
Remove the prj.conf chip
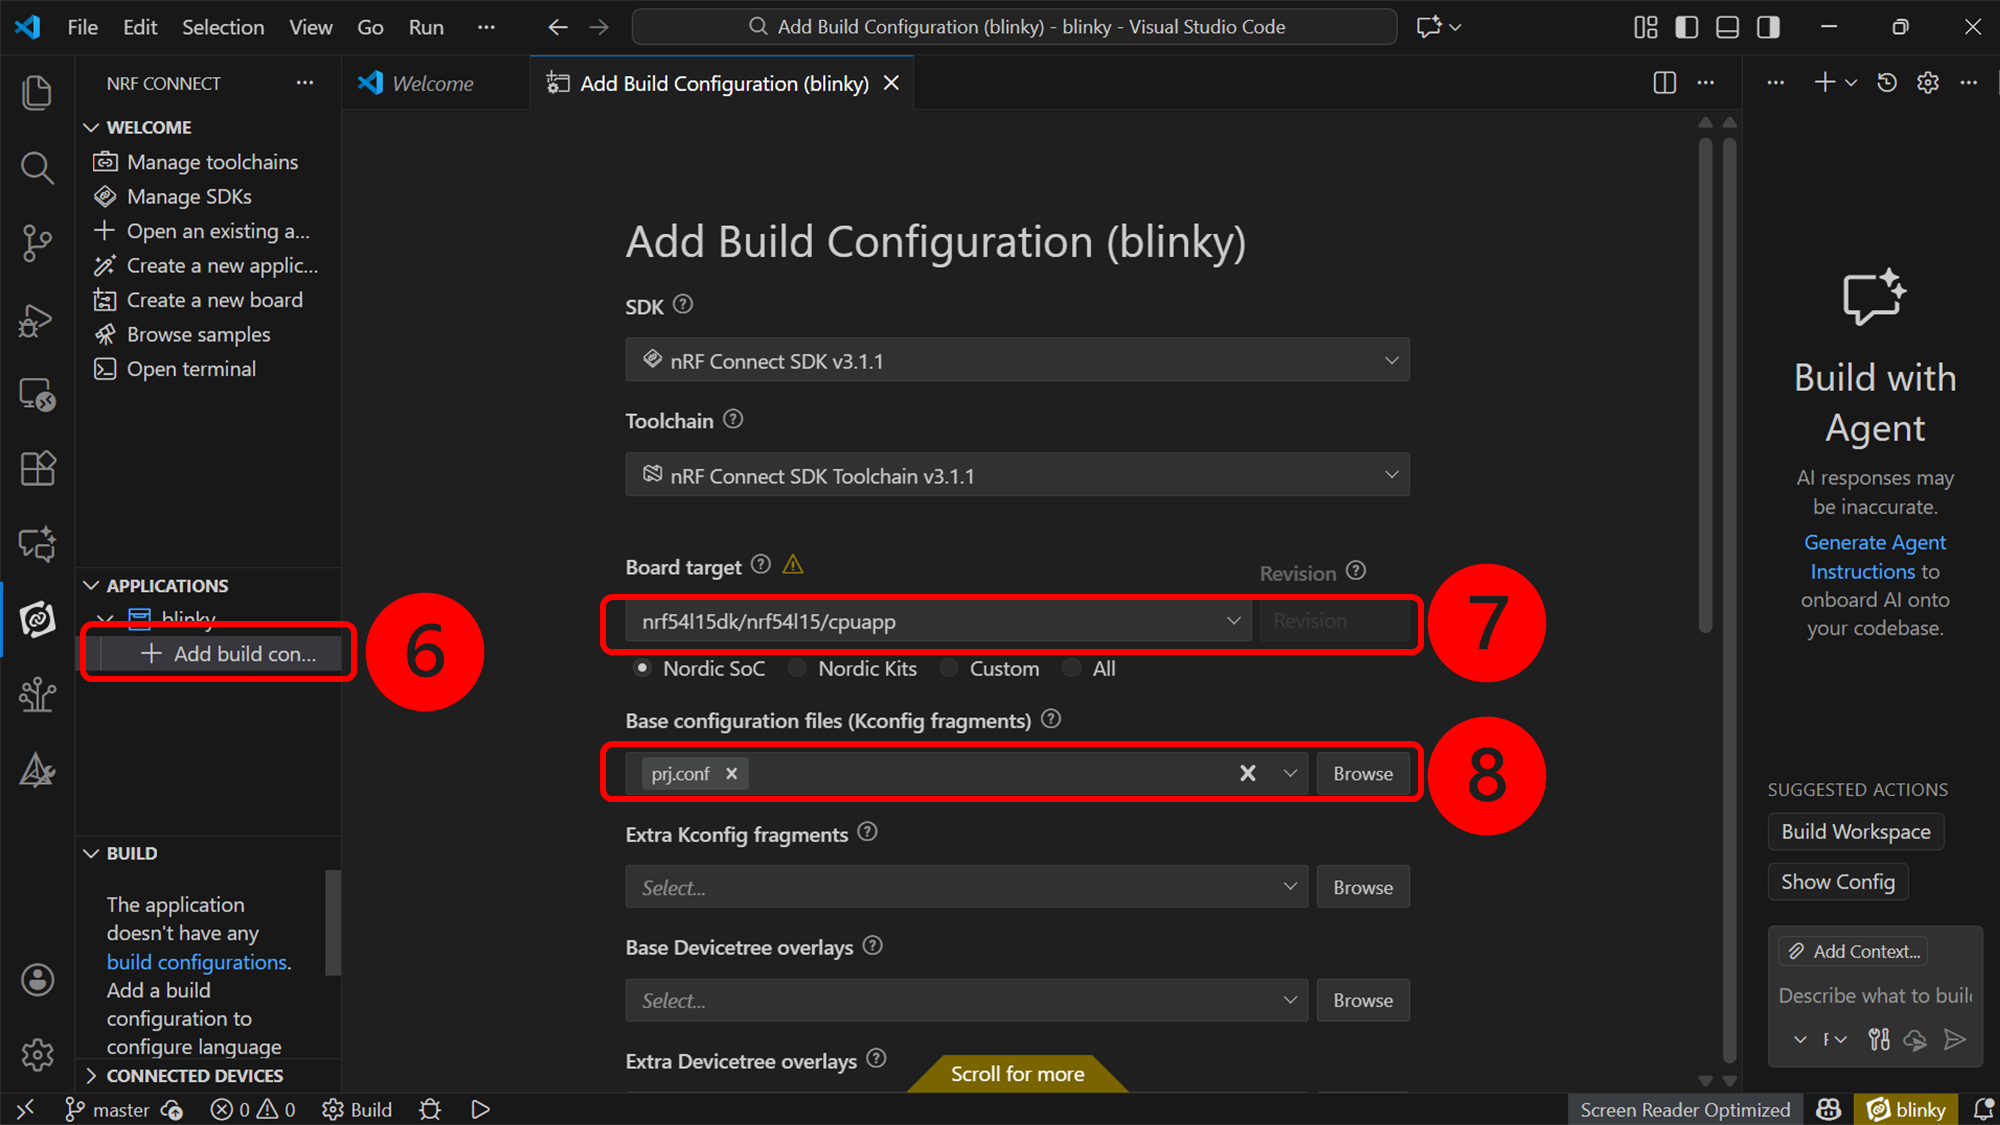[x=731, y=773]
